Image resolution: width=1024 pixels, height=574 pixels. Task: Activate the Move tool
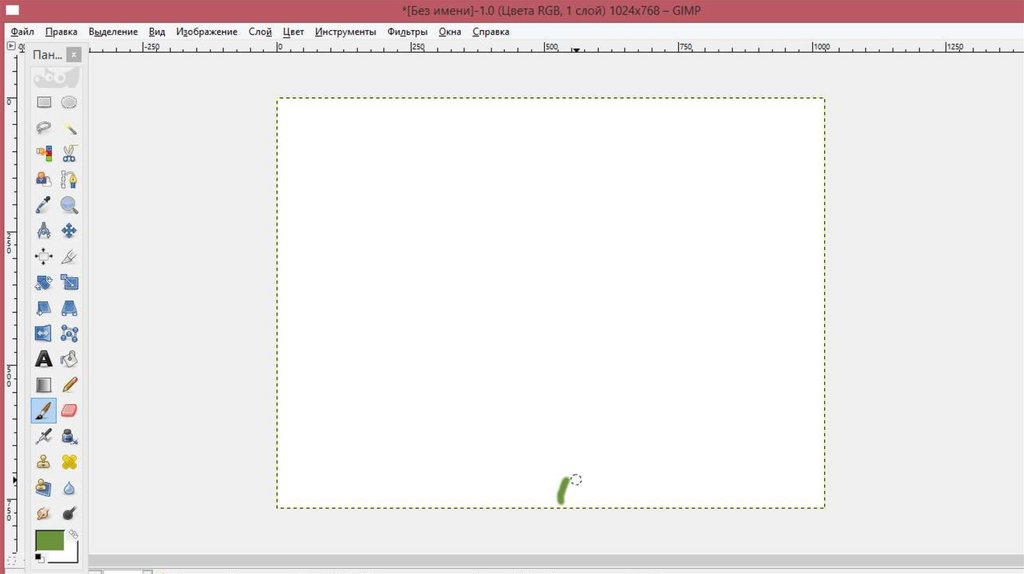click(69, 231)
